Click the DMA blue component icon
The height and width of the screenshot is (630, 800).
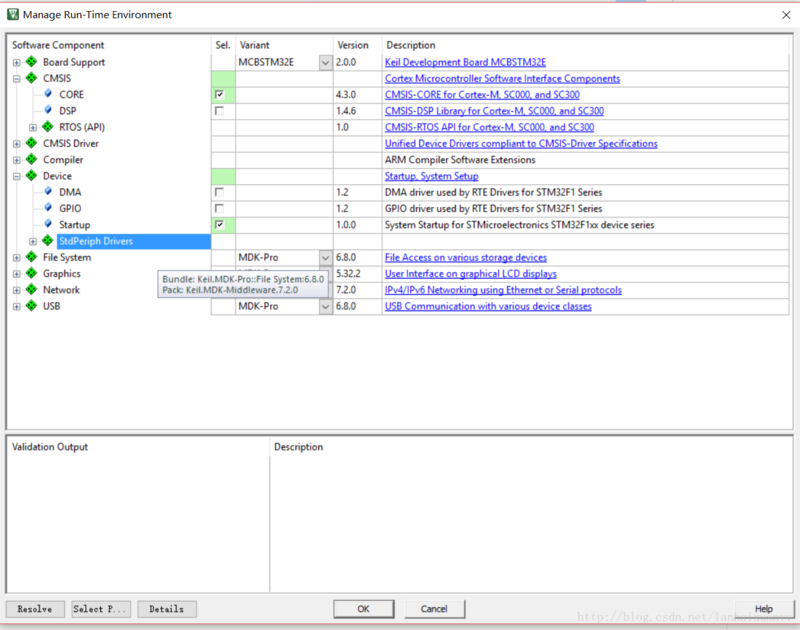coord(48,192)
